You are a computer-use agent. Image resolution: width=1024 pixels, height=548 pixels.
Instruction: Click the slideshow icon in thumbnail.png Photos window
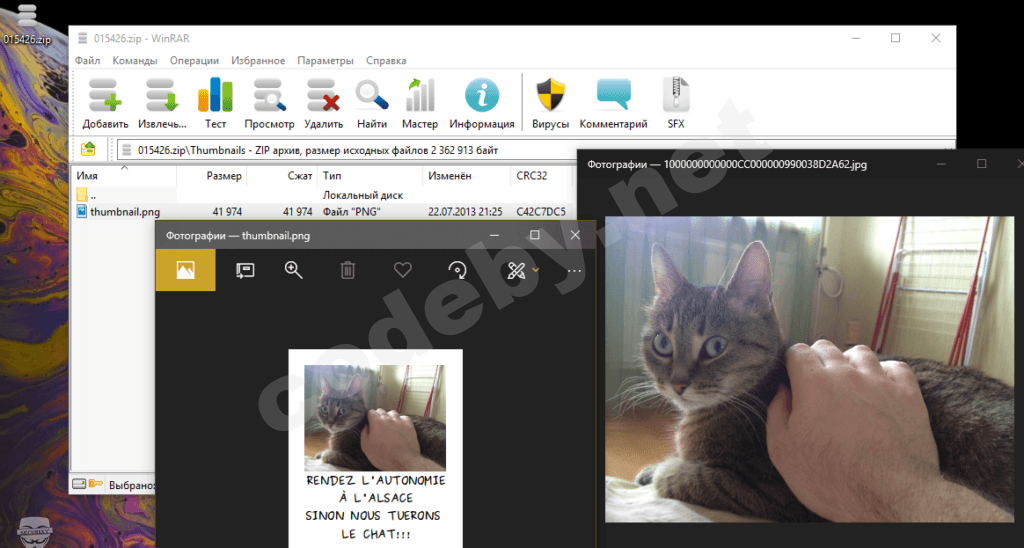(x=245, y=270)
